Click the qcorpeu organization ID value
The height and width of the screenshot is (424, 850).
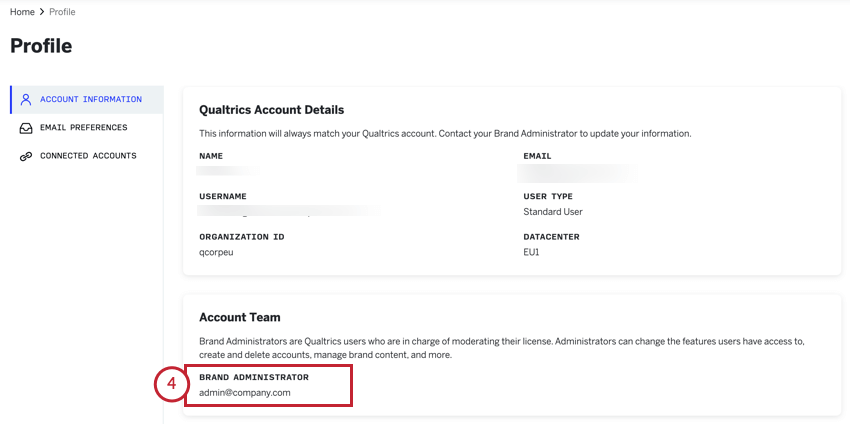[x=216, y=253]
